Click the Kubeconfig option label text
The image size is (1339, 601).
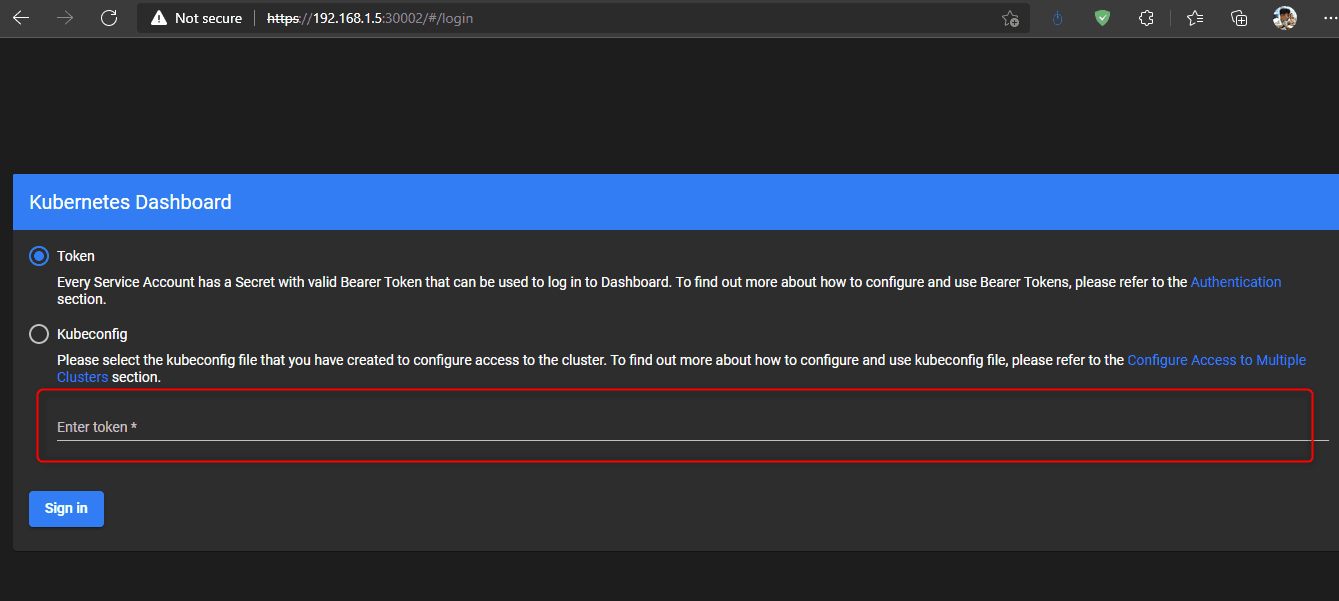pos(92,334)
